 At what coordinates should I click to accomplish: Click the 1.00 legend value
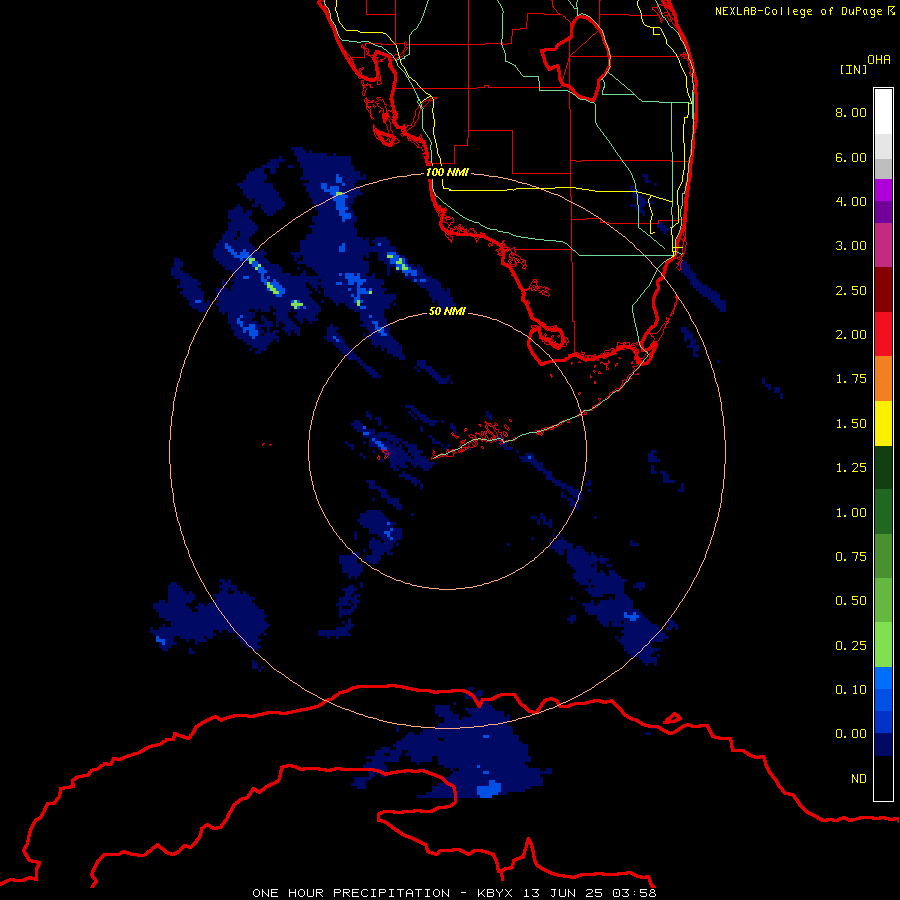[x=851, y=513]
